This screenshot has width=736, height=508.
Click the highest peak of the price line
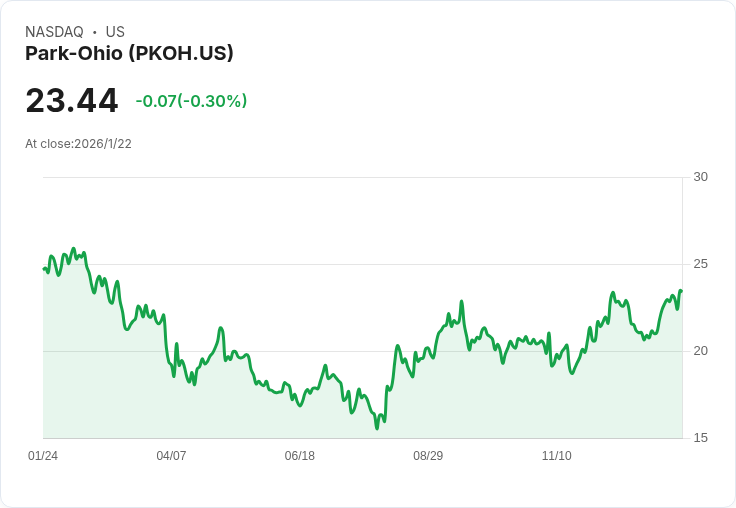(73, 249)
